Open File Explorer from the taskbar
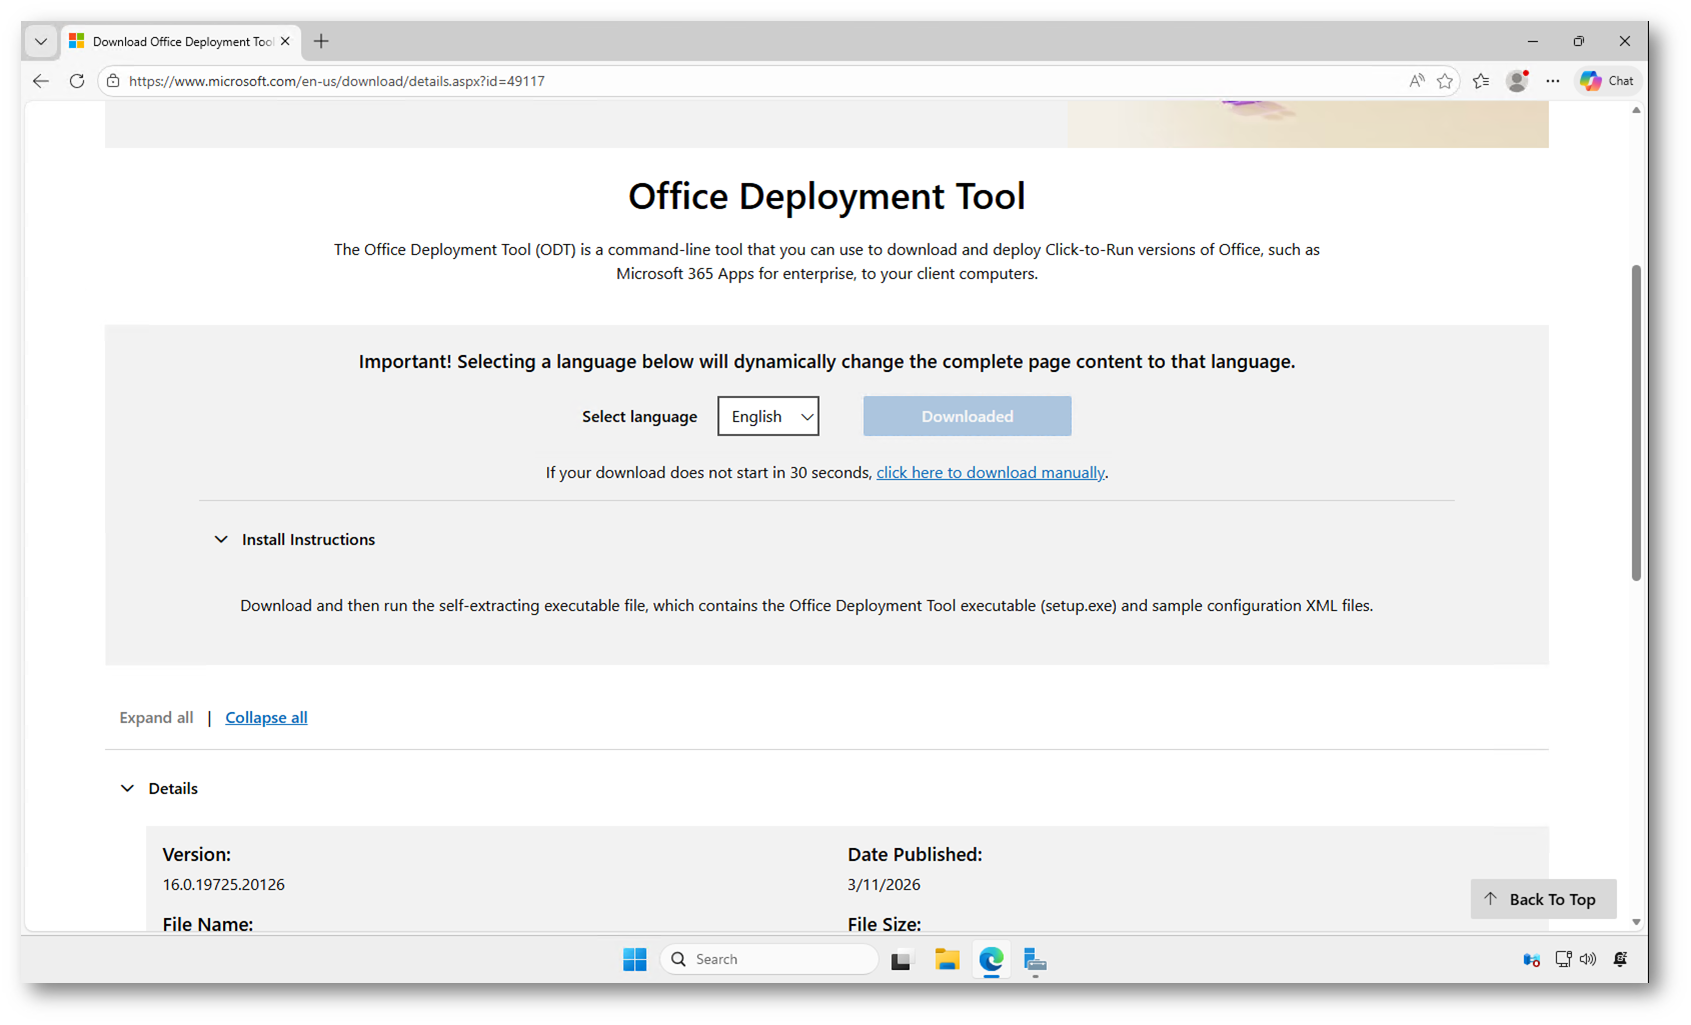This screenshot has height=1025, width=1691. (946, 960)
